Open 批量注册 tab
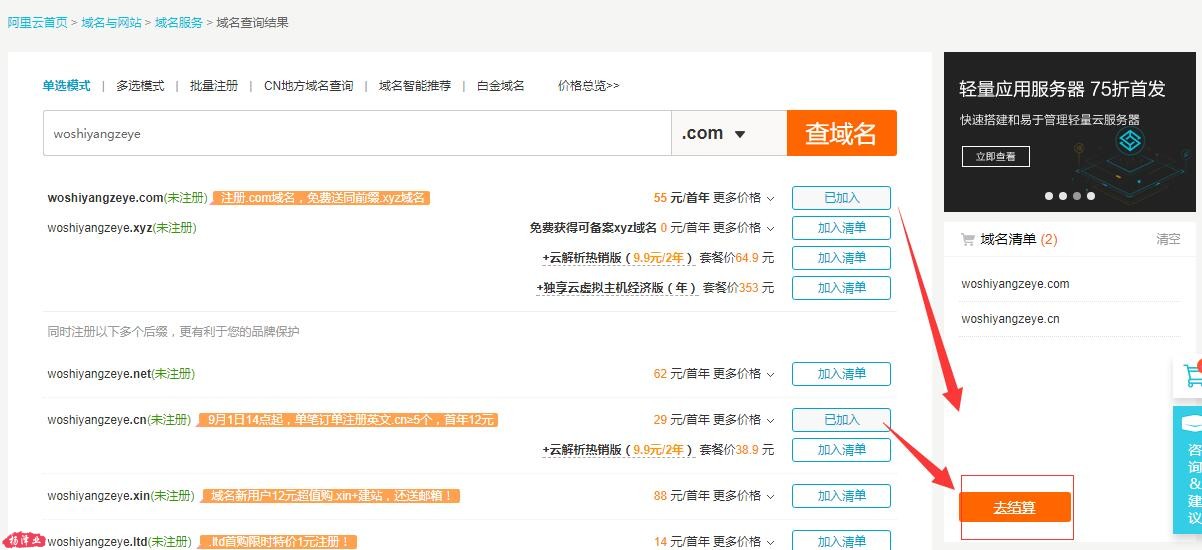The height and width of the screenshot is (550, 1202). [214, 86]
